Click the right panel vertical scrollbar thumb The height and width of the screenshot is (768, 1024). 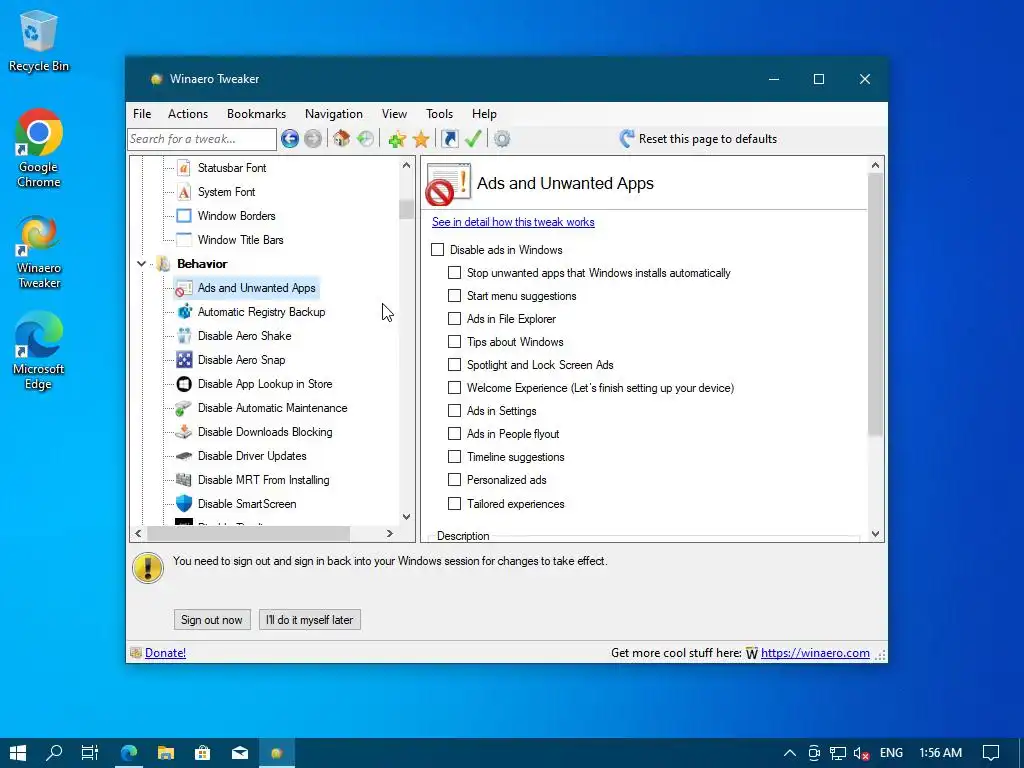tap(875, 304)
